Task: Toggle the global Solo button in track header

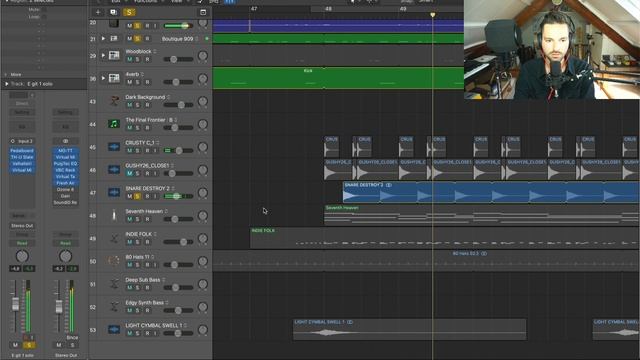Action: pyautogui.click(x=129, y=12)
